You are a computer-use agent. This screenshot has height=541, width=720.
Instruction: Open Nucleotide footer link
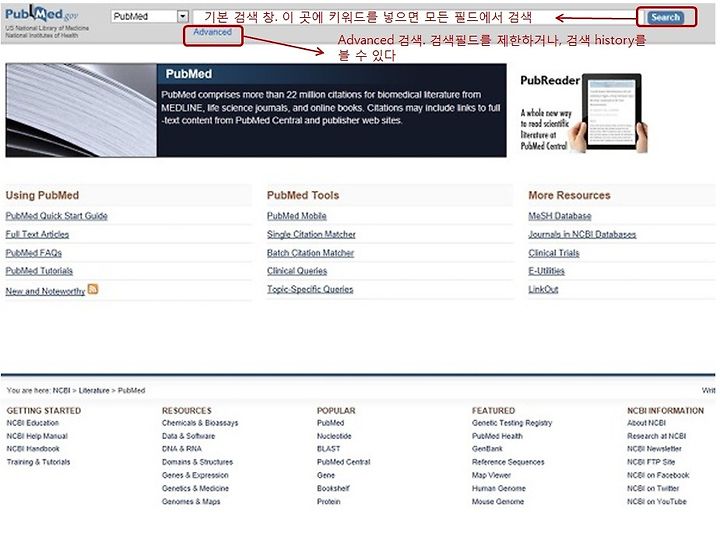click(x=334, y=436)
